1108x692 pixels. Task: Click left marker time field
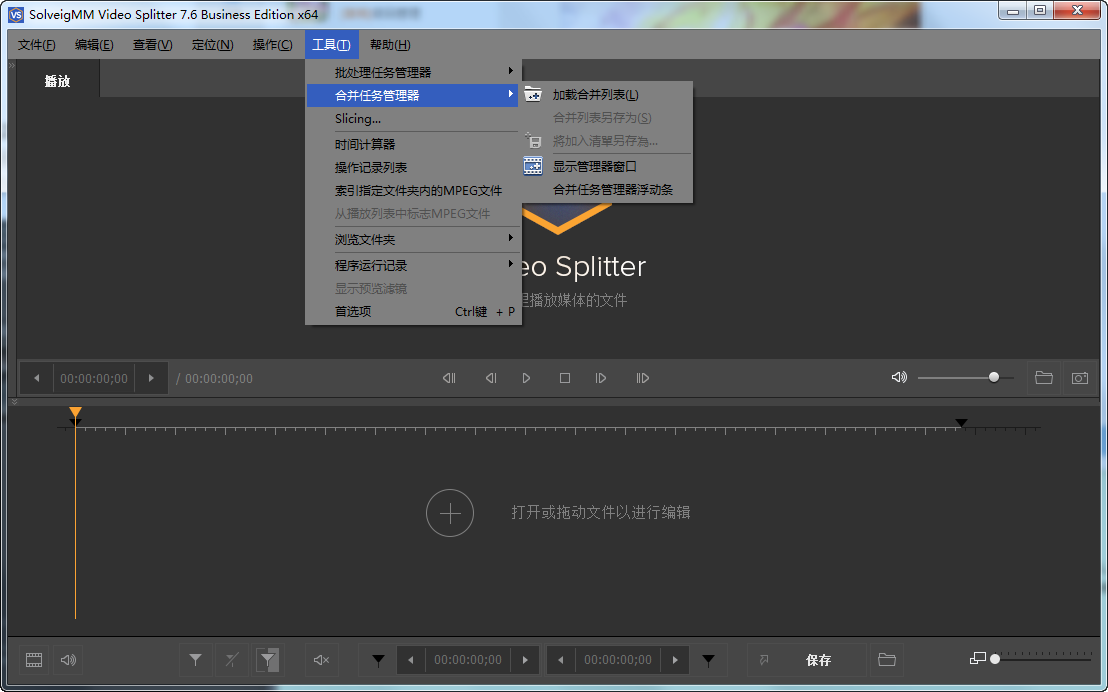tap(468, 660)
